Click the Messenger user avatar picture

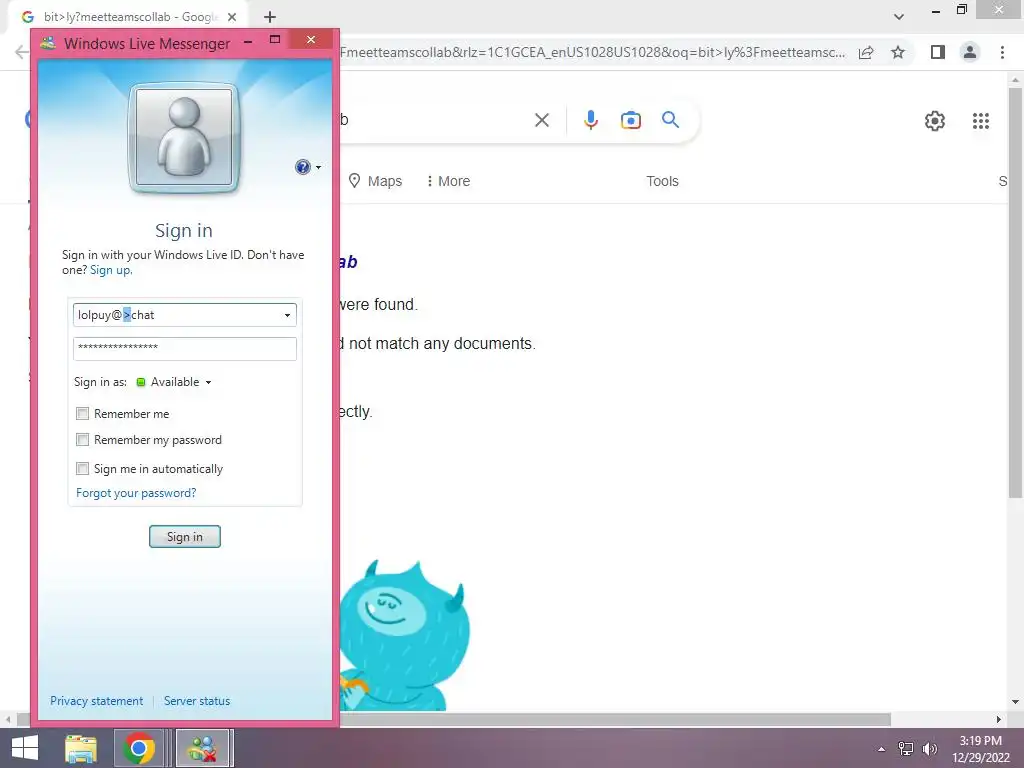[184, 138]
